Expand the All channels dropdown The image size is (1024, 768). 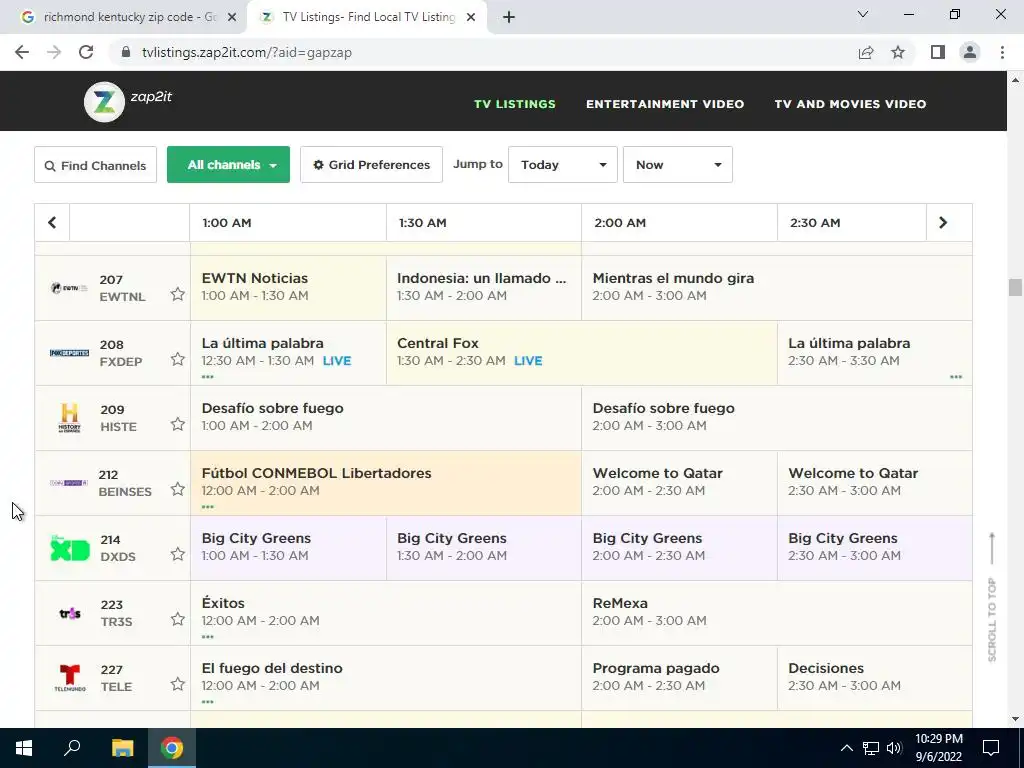(x=229, y=165)
